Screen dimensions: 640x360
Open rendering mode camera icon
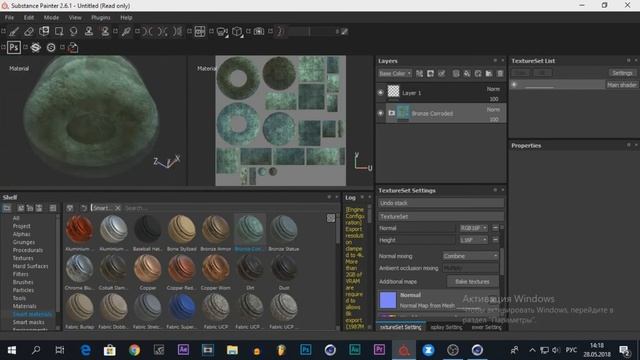259,31
